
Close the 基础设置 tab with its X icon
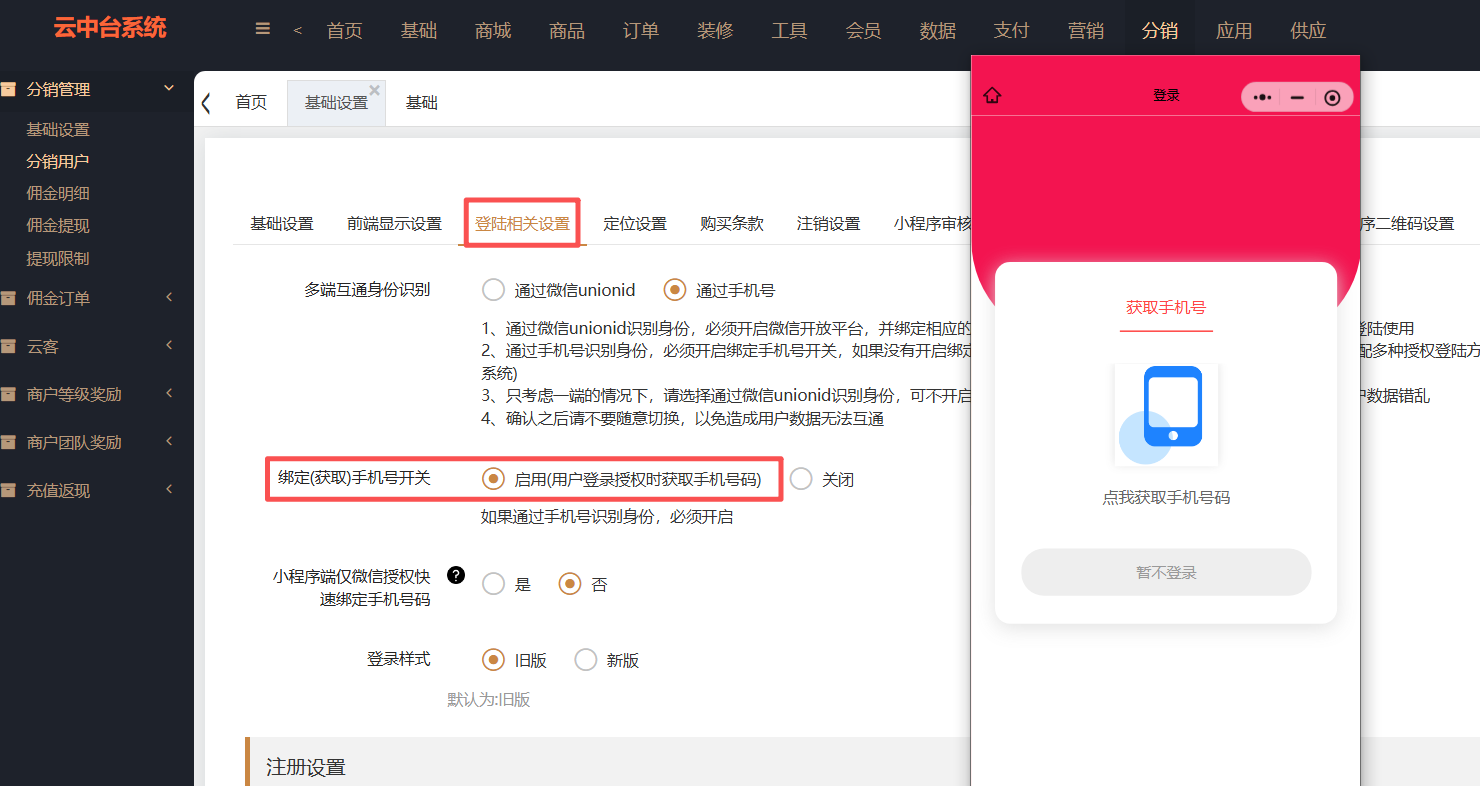[375, 90]
